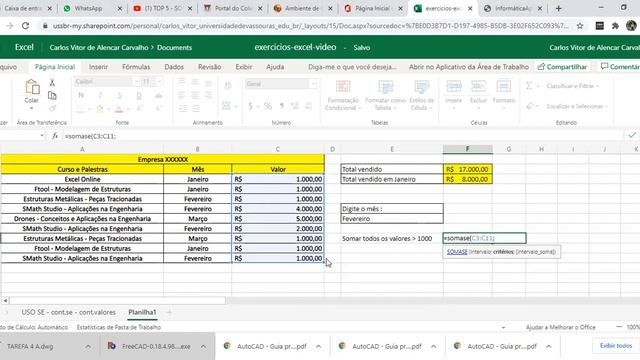Click the formula bar showing =somase(C3:C11;

343,136
